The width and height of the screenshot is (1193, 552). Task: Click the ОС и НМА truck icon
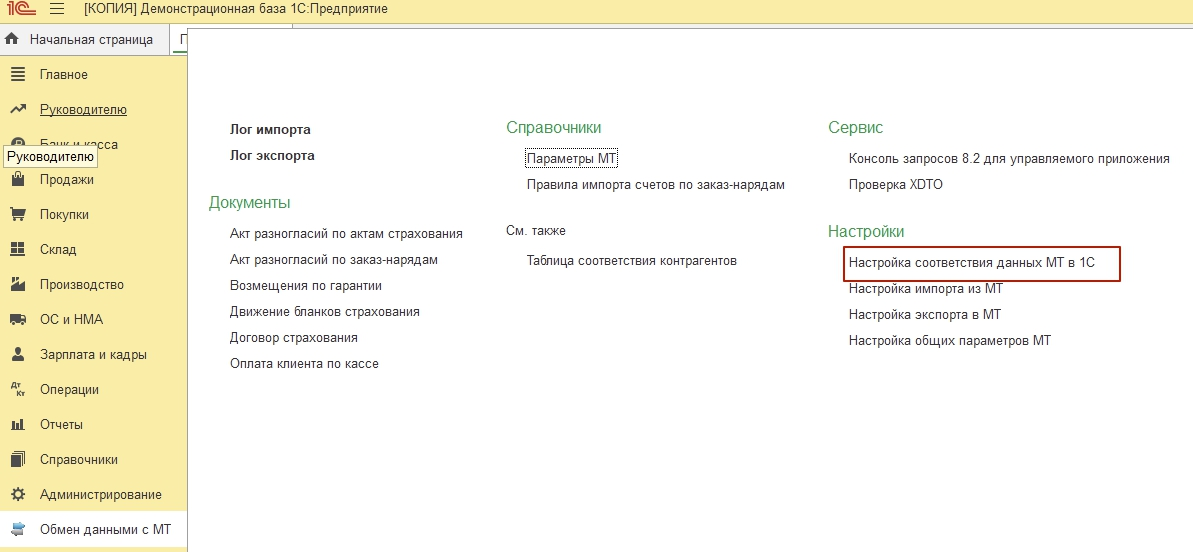[17, 320]
